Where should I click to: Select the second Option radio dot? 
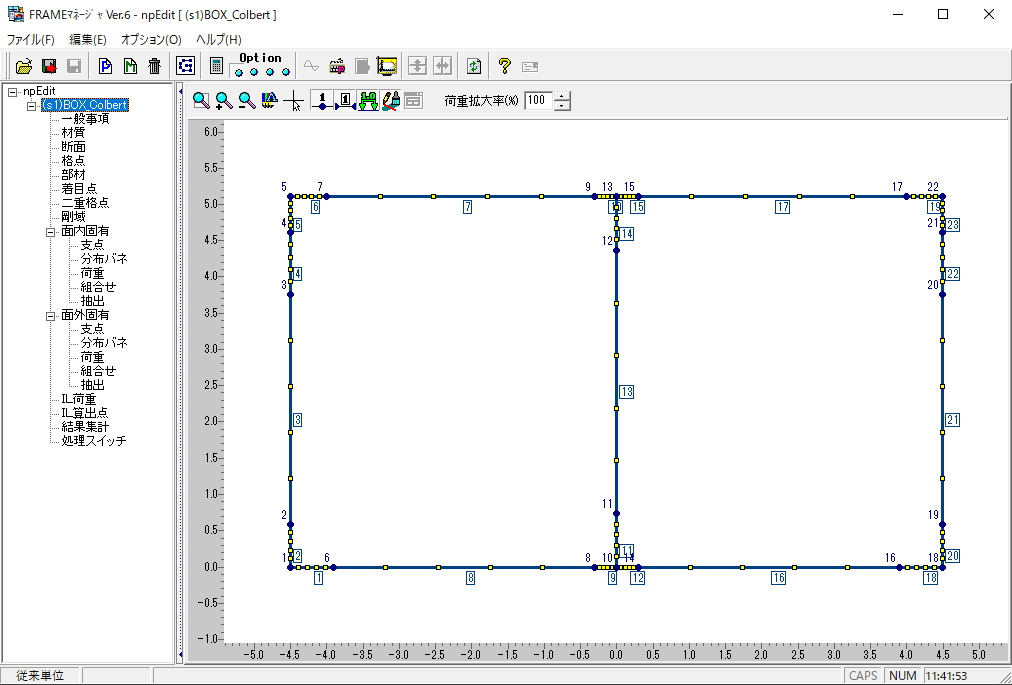(x=254, y=72)
